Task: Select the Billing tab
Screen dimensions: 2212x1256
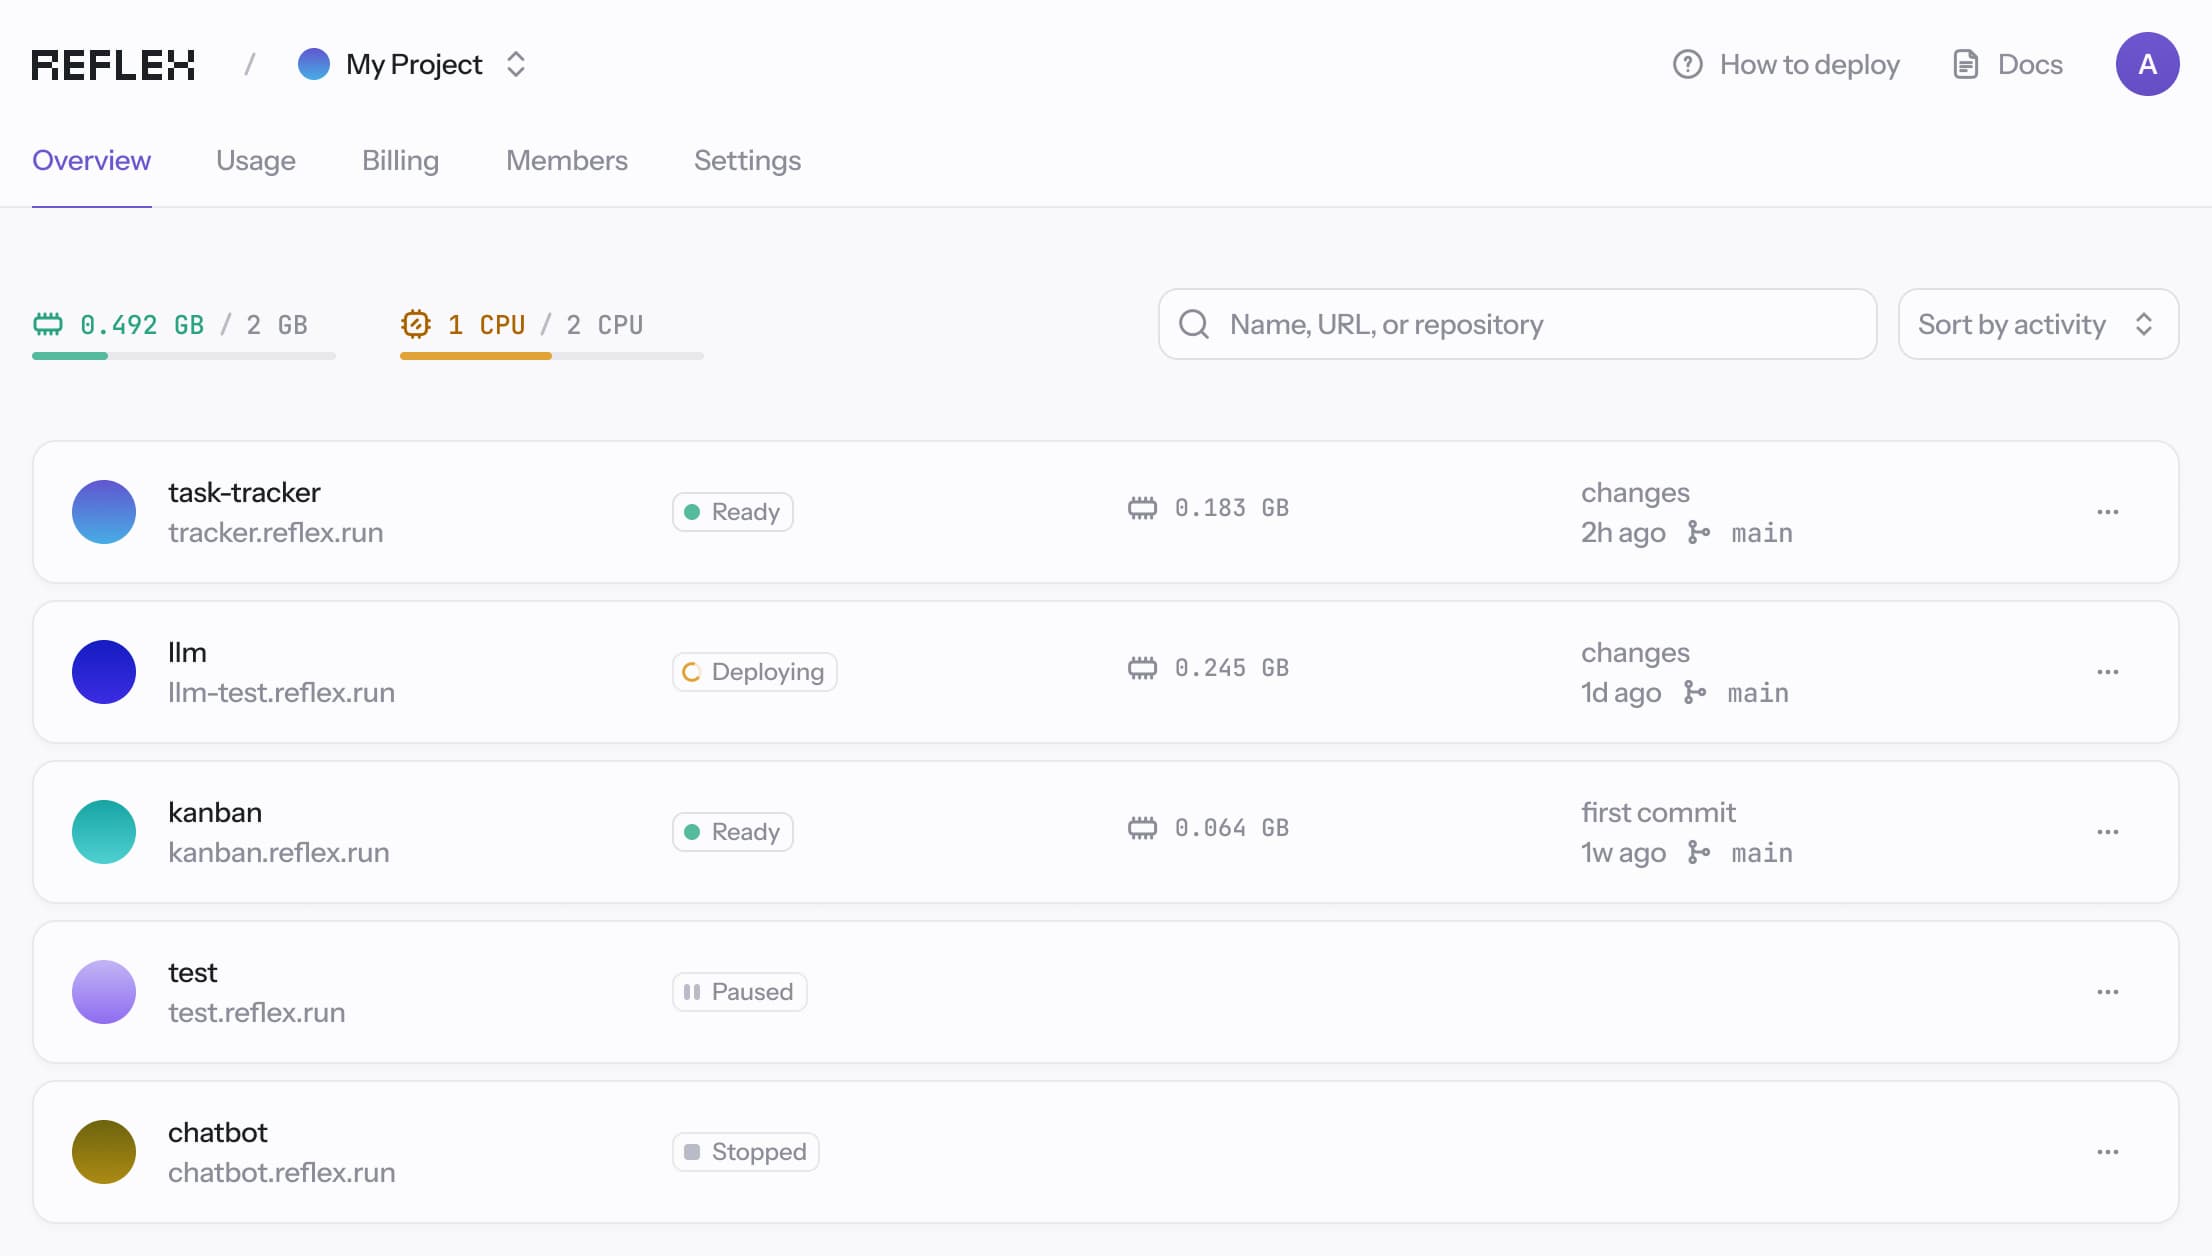Action: (400, 158)
